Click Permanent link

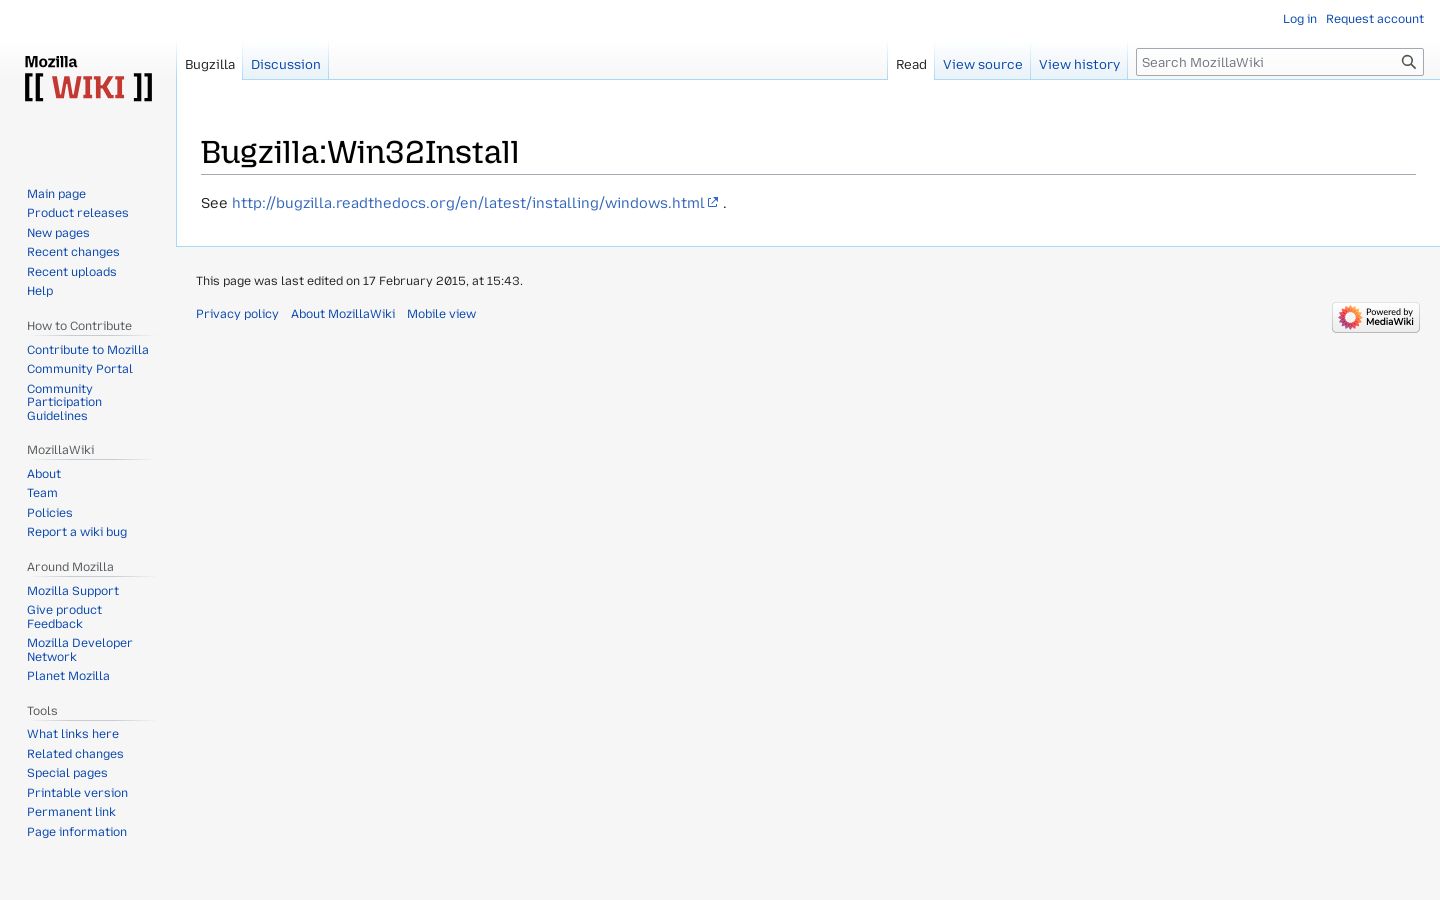[71, 812]
